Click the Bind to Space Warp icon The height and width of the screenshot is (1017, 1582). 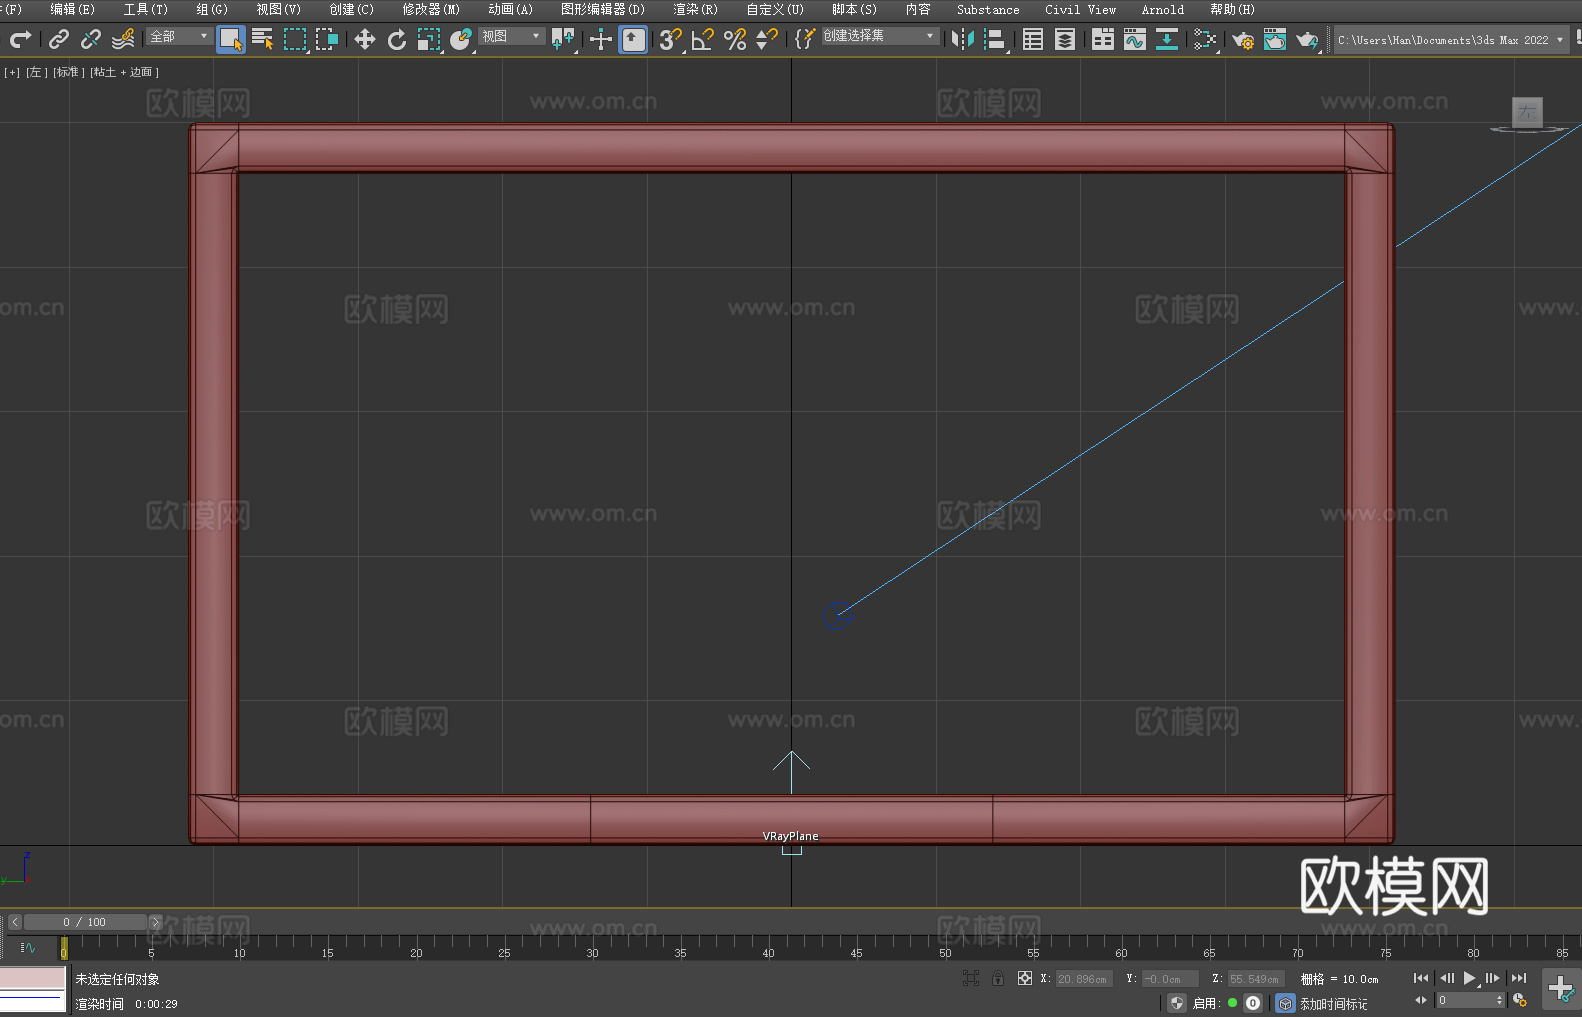123,39
